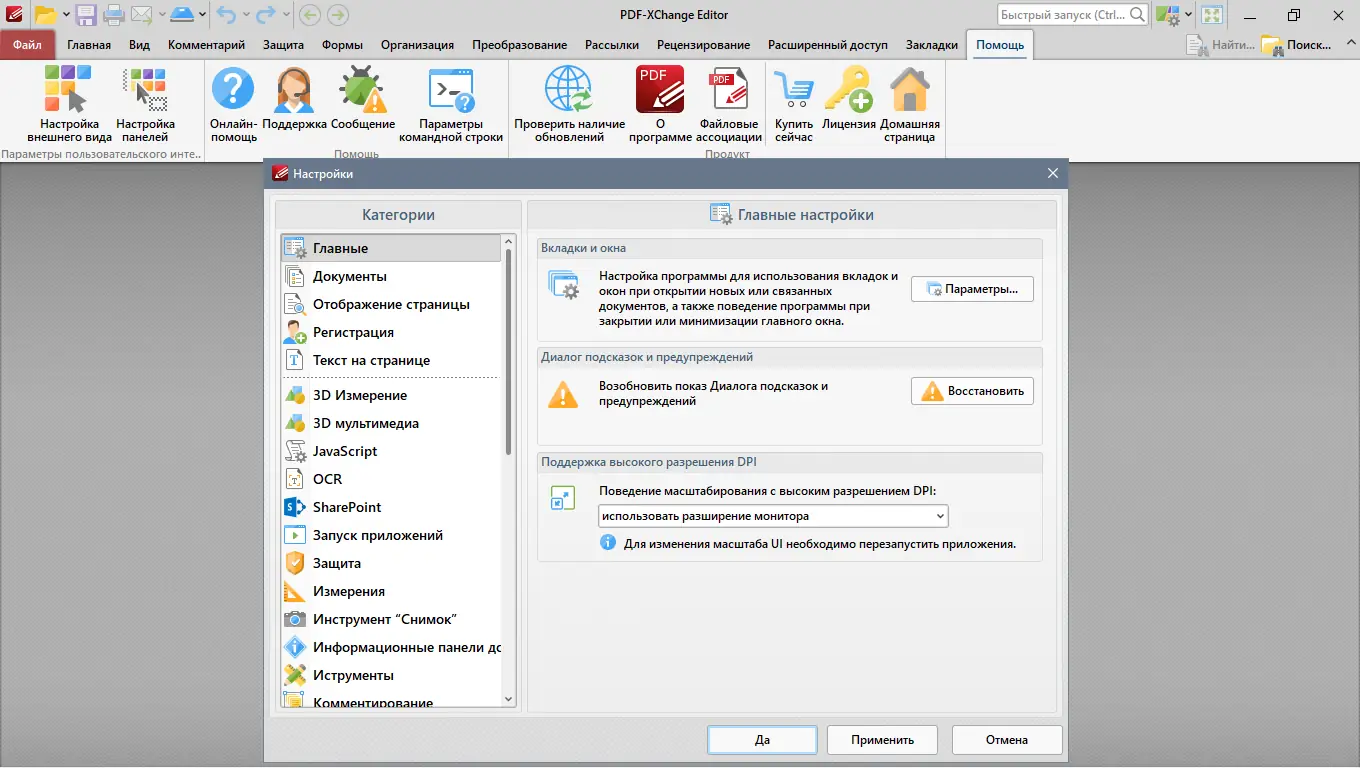Click the Print icon in quick access toolbar
The image size is (1360, 768).
tap(113, 15)
